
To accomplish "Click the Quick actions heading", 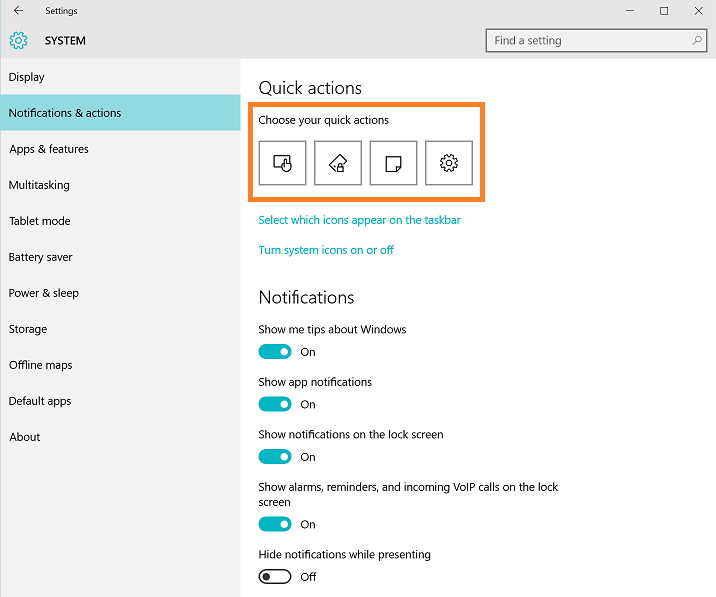I will [310, 88].
